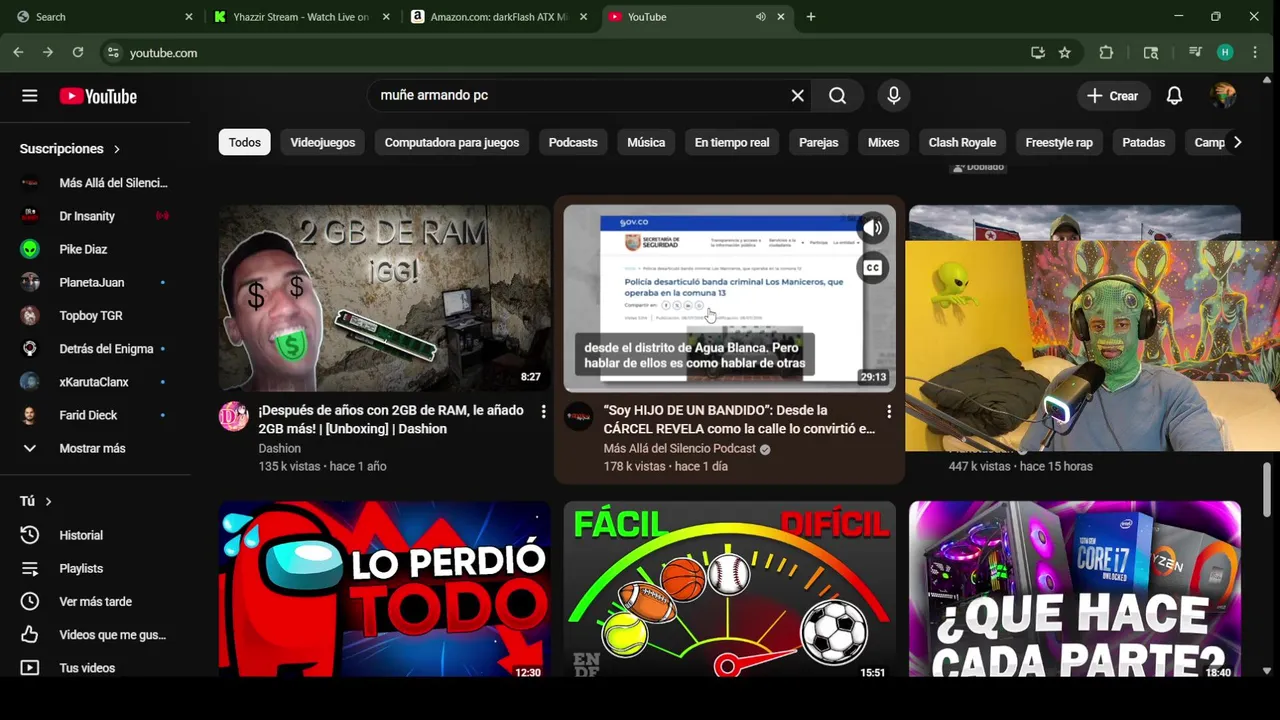Image resolution: width=1280 pixels, height=720 pixels.
Task: Select the Parejas filter chip
Action: (818, 142)
